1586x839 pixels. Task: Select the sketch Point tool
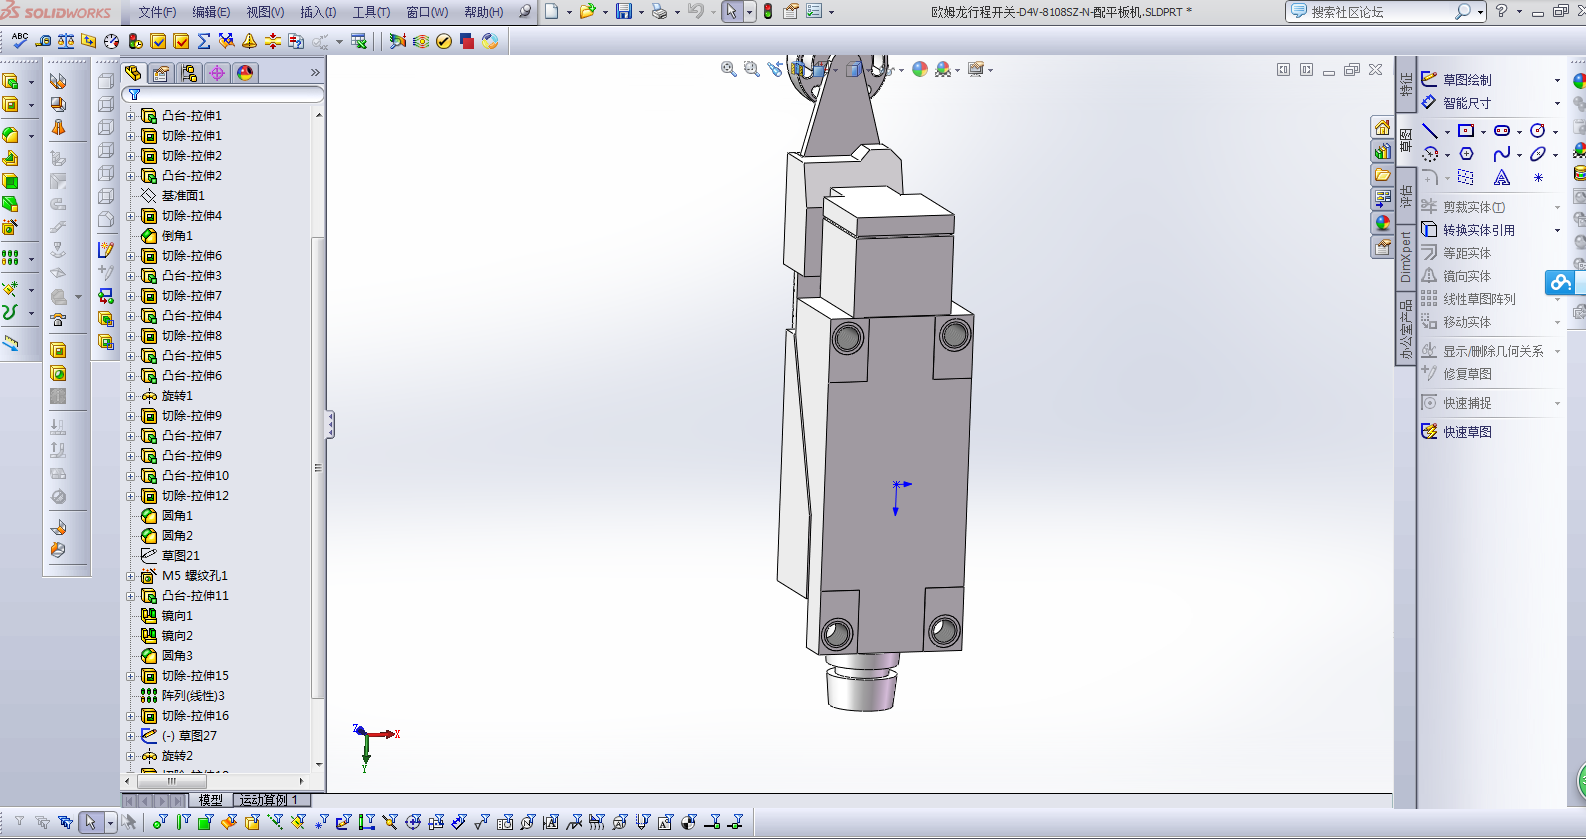click(1538, 177)
